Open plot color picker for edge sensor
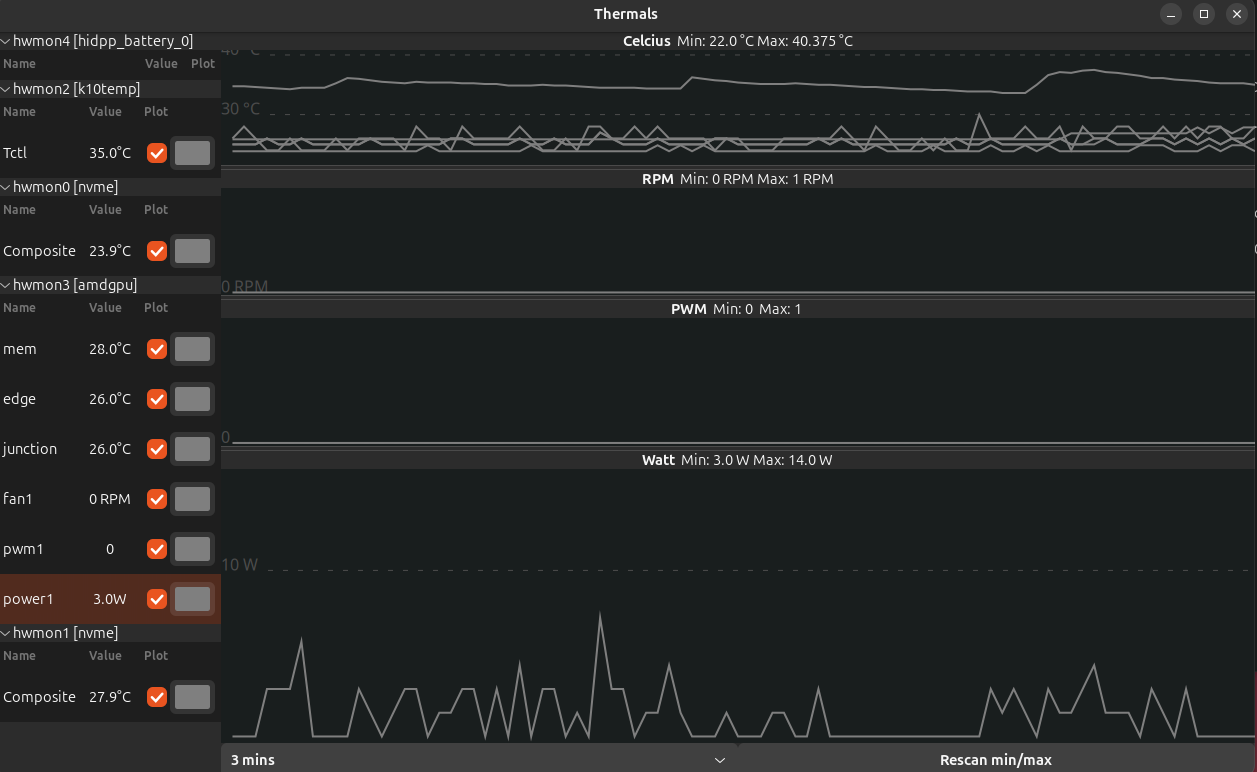The image size is (1257, 772). 192,399
